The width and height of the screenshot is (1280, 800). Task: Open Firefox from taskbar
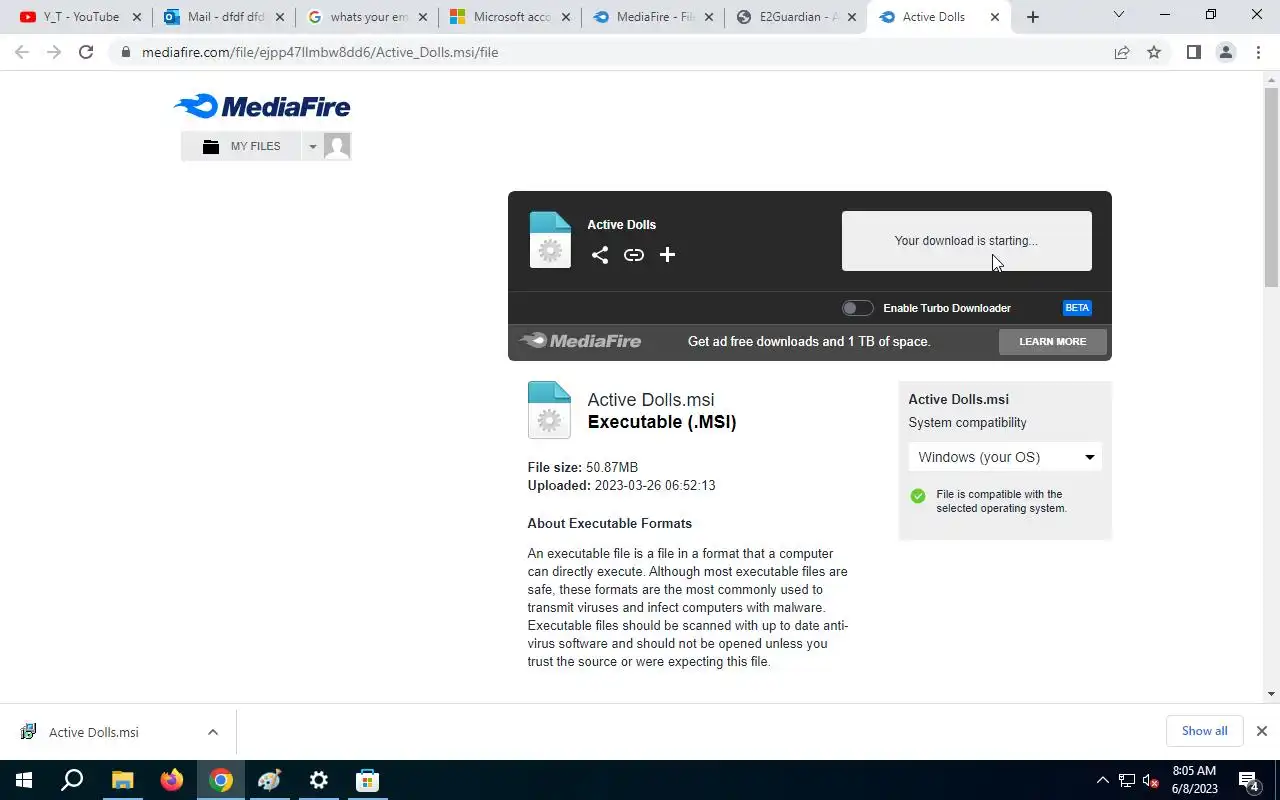171,780
